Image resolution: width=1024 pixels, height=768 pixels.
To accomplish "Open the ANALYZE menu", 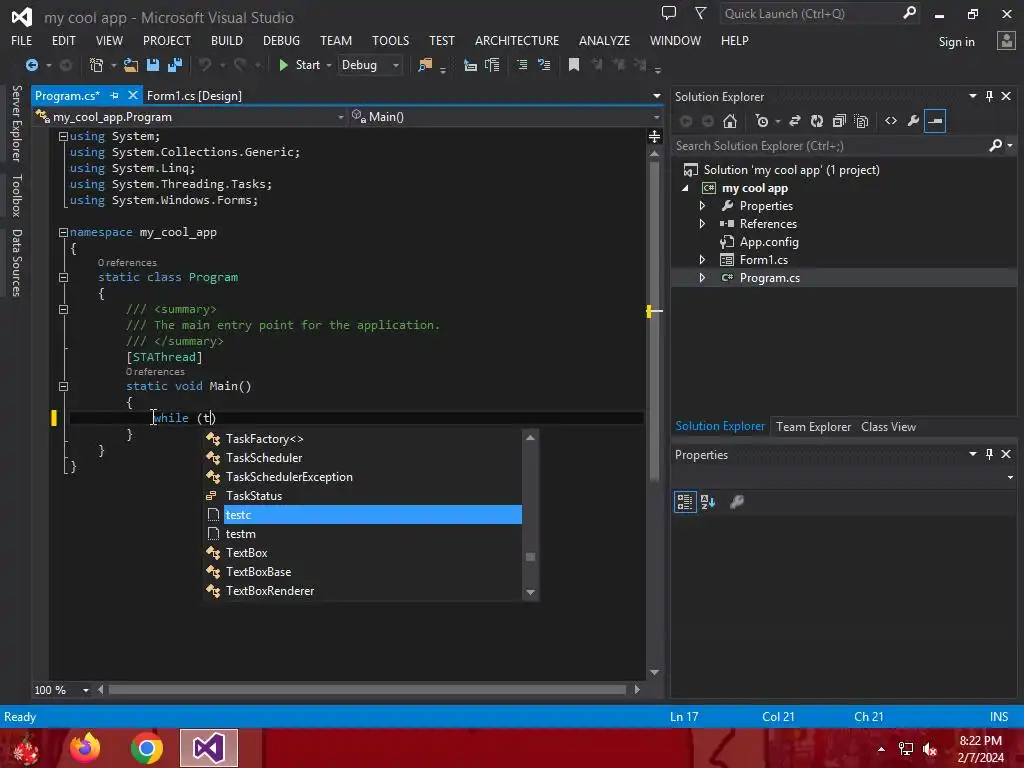I will tap(604, 40).
